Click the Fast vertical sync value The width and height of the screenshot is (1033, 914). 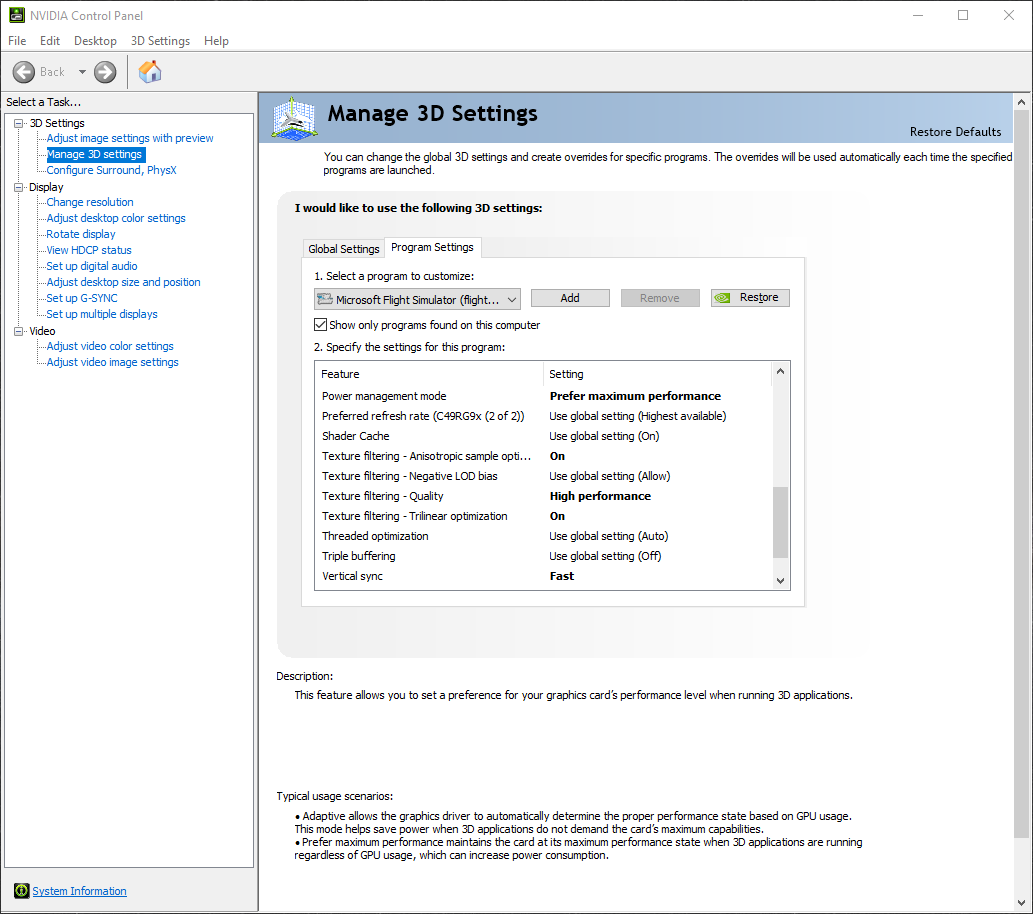tap(561, 576)
